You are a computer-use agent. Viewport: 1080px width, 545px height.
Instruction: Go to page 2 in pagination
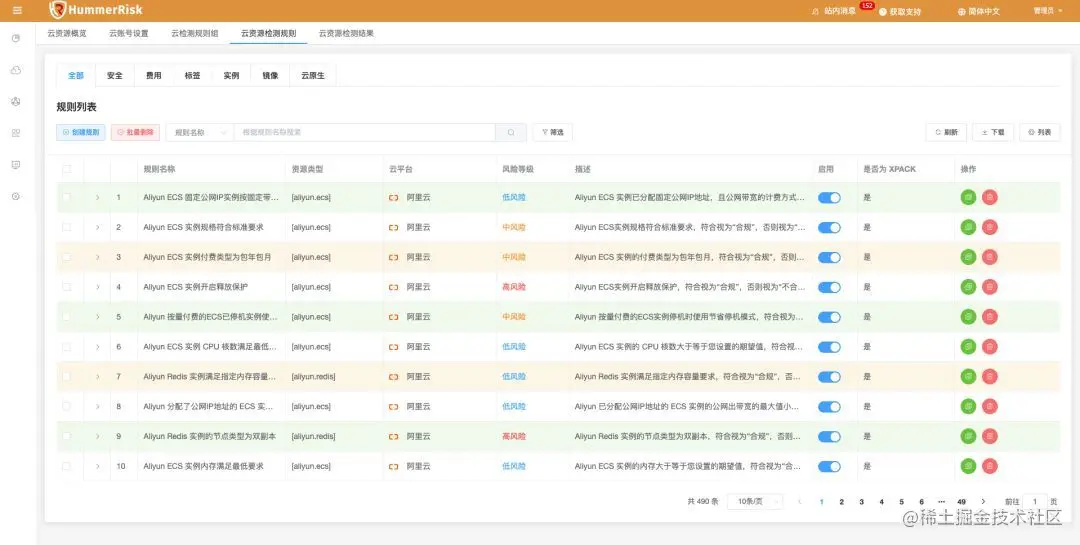(x=841, y=502)
